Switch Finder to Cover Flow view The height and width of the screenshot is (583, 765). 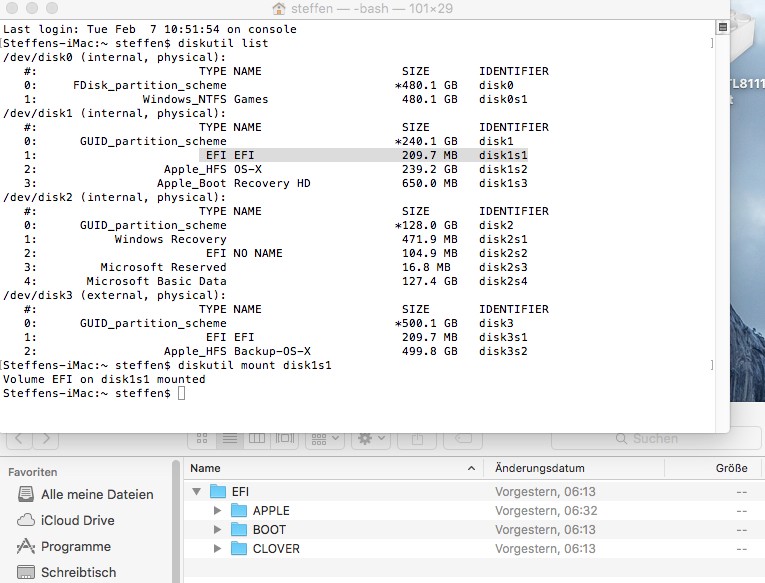pyautogui.click(x=285, y=439)
